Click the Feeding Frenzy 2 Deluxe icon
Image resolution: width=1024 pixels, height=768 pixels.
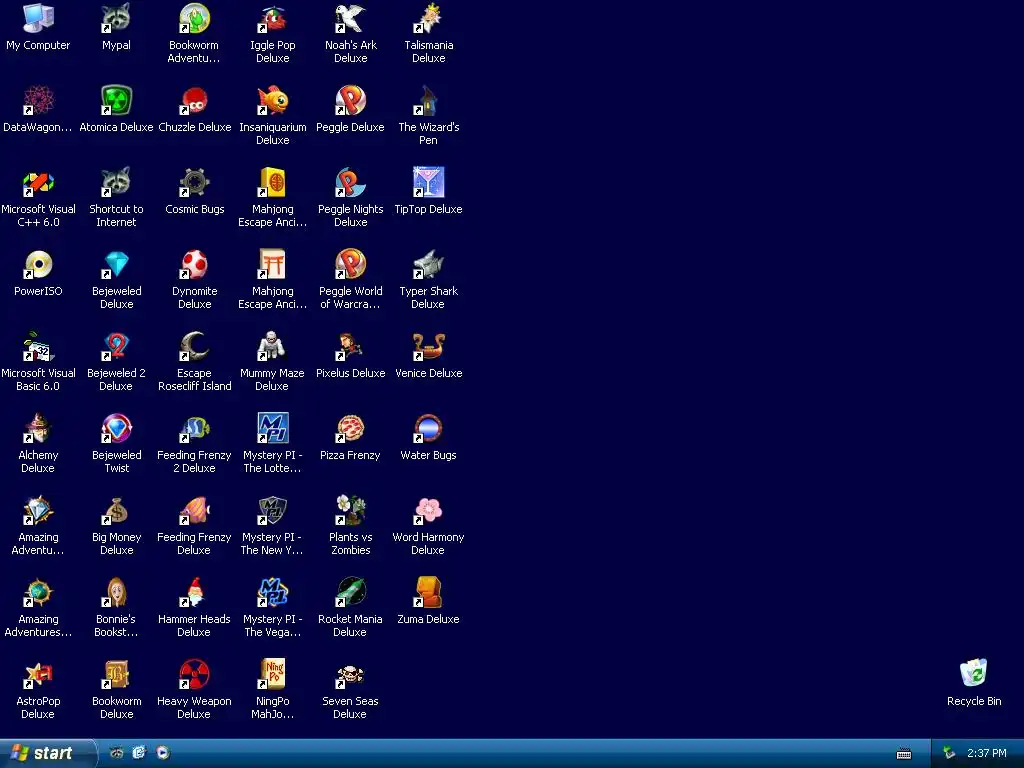pyautogui.click(x=195, y=428)
